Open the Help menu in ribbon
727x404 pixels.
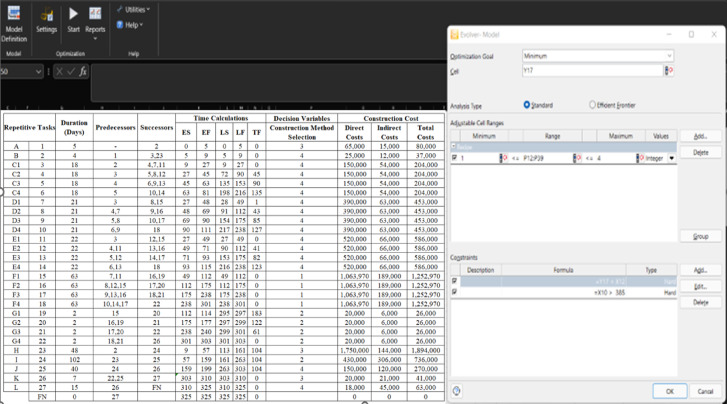point(130,25)
